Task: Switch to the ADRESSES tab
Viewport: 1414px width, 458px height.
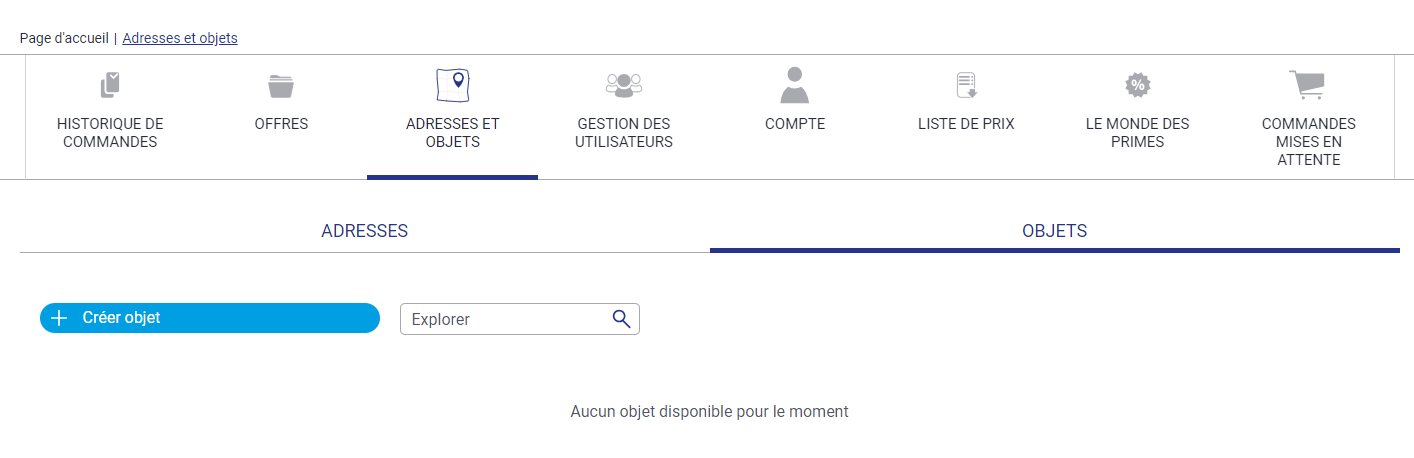Action: 364,231
